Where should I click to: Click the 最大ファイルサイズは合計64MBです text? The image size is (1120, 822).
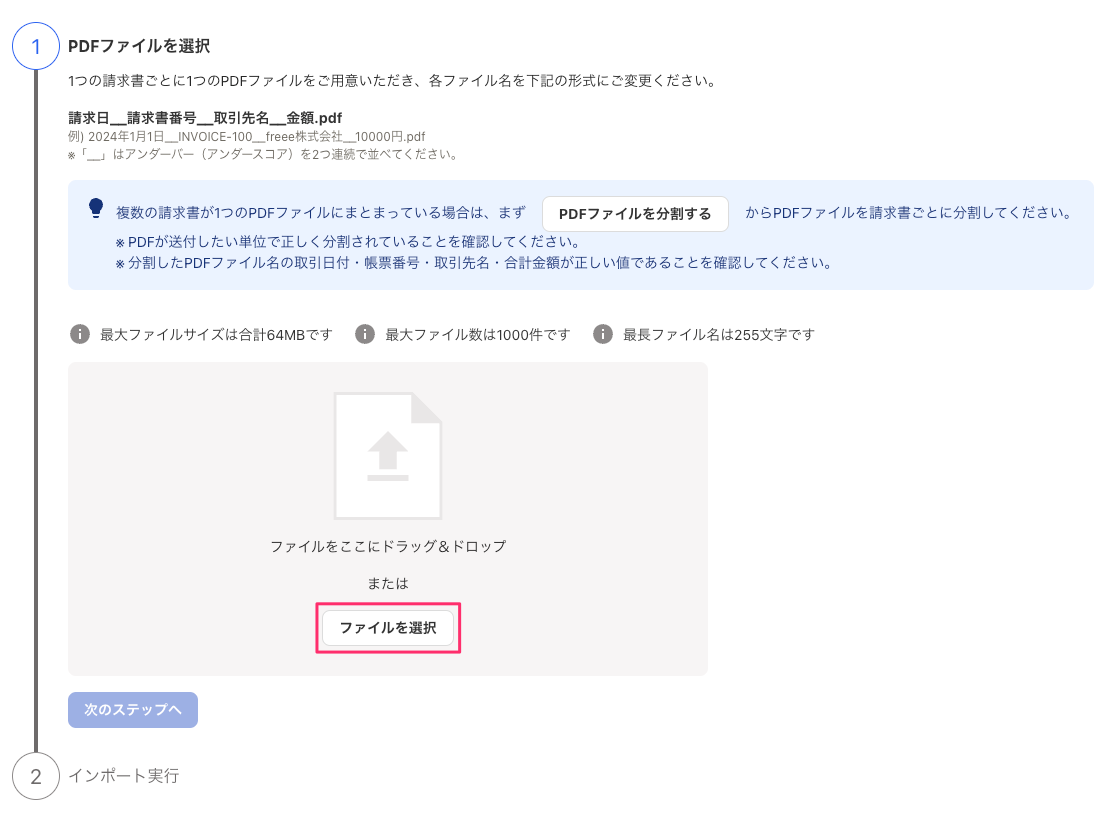coord(216,334)
